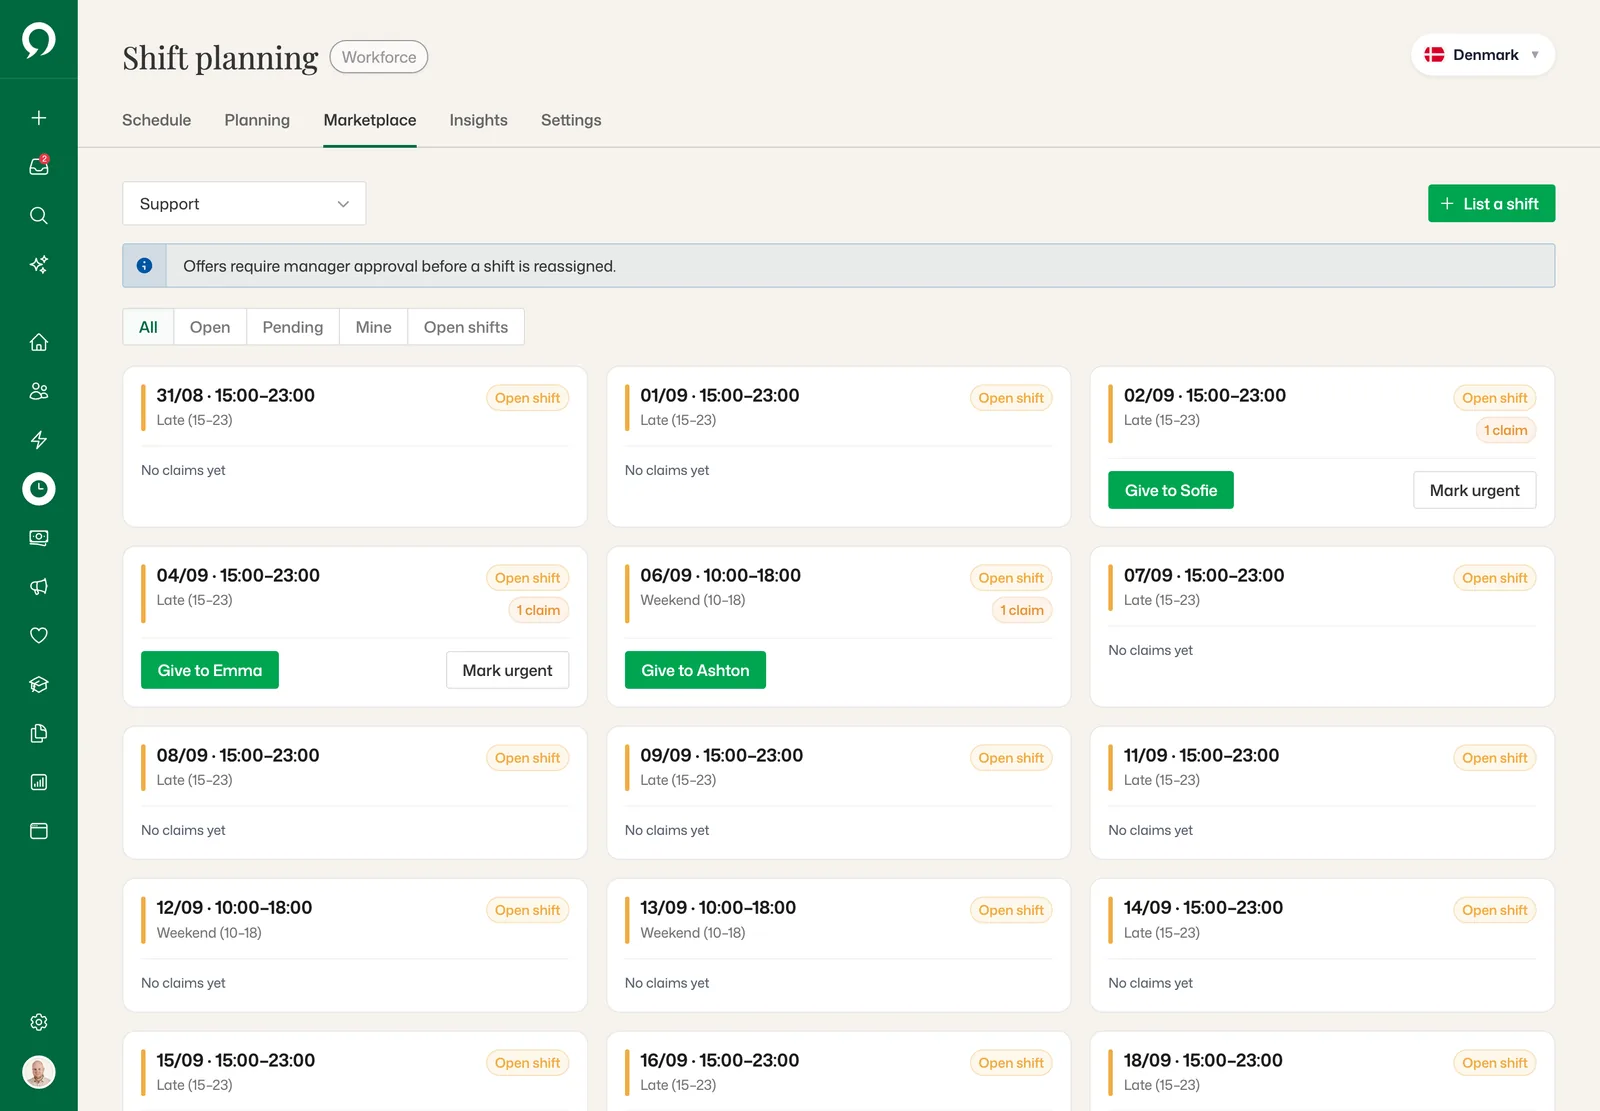Select the Marketplace tab

point(370,120)
